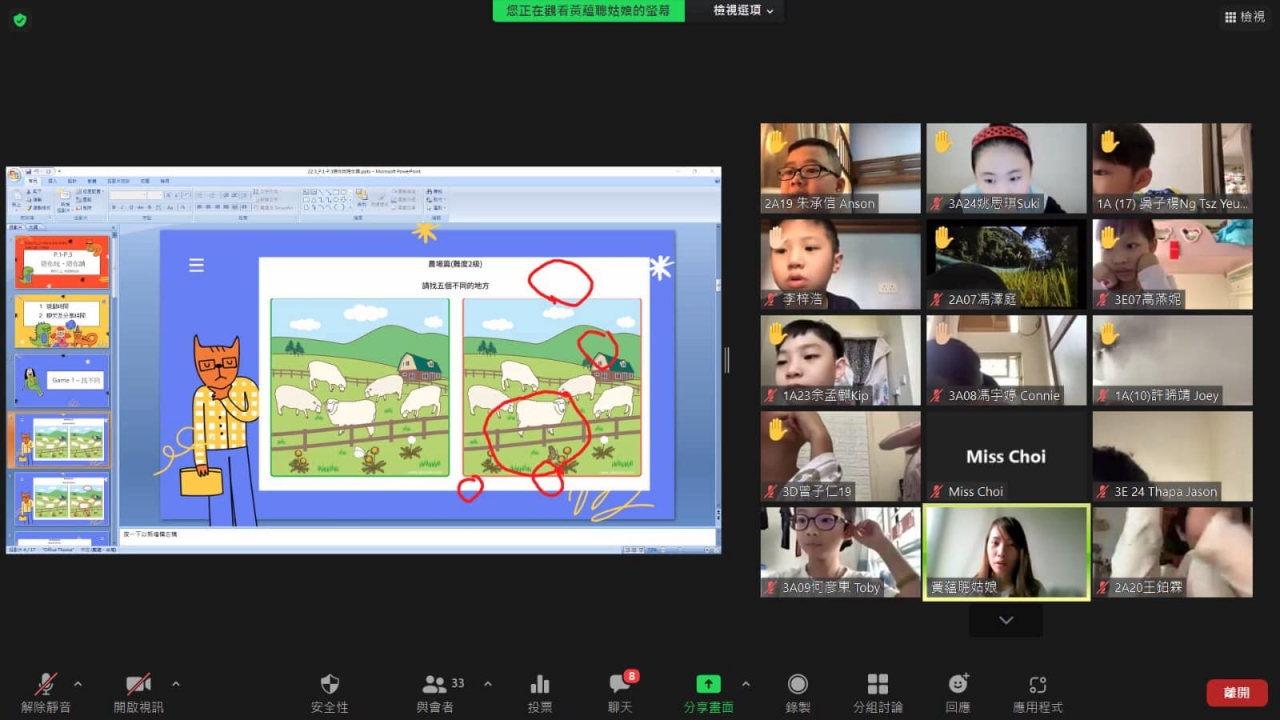Screen dimensions: 1280x720
Task: Start recording with the 錄製 icon
Action: click(797, 685)
